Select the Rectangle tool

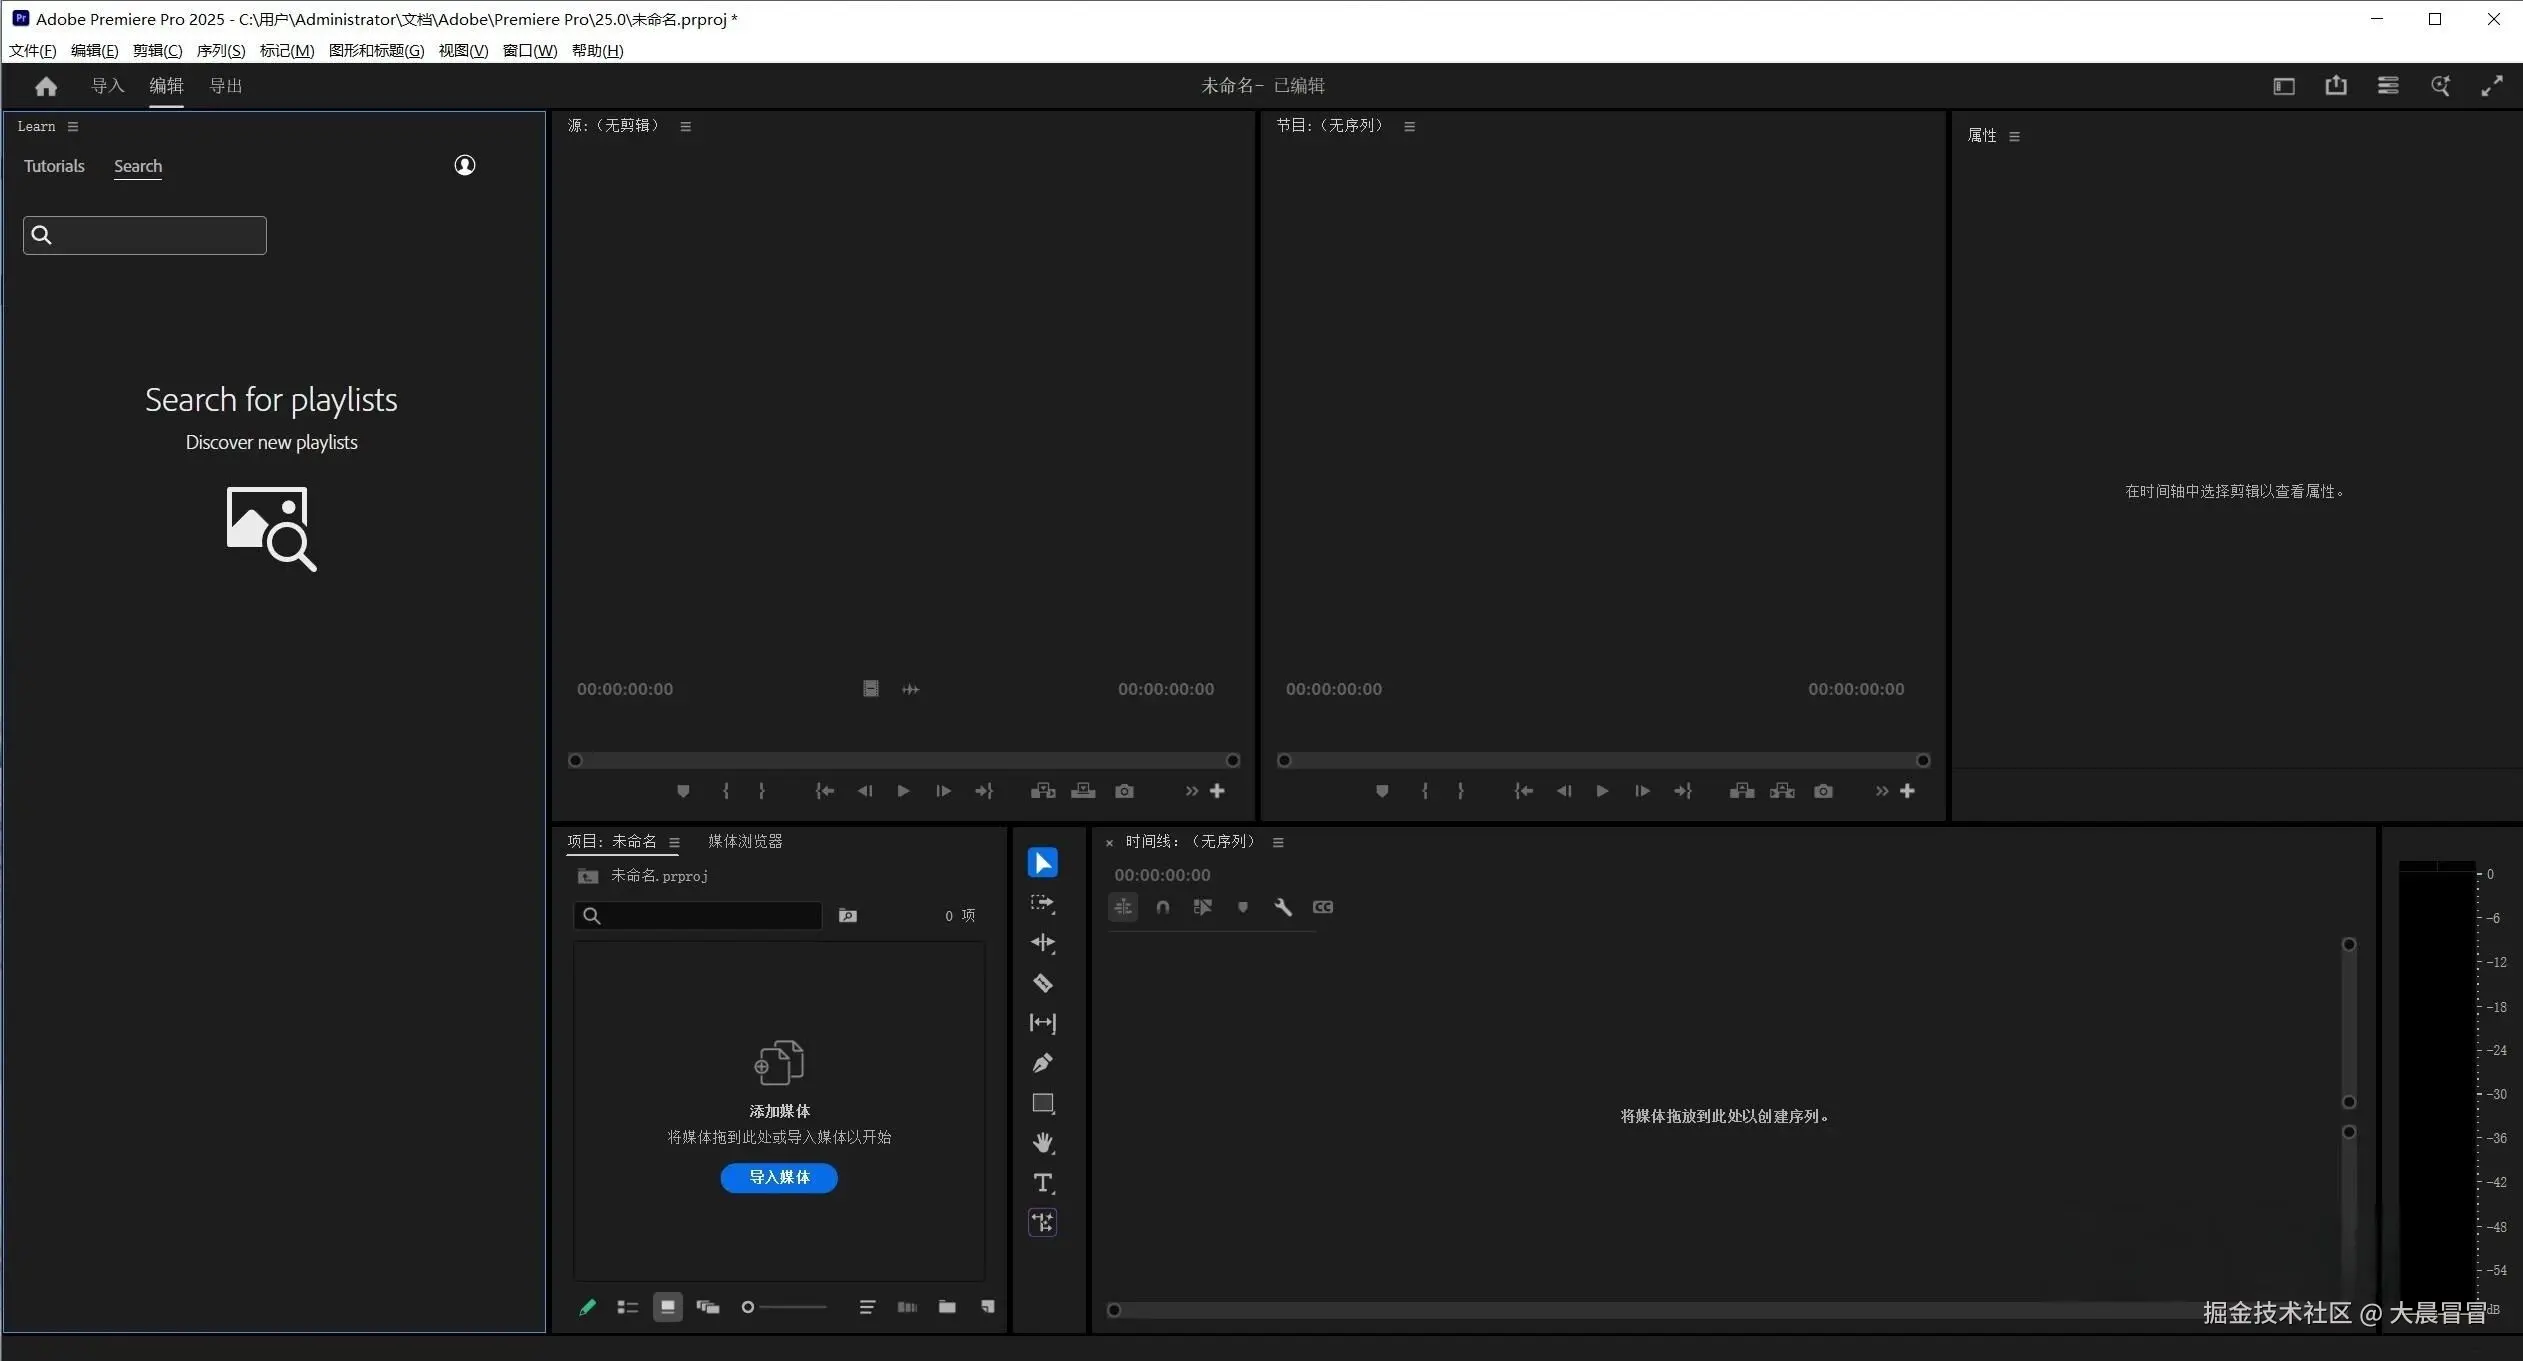click(x=1042, y=1103)
